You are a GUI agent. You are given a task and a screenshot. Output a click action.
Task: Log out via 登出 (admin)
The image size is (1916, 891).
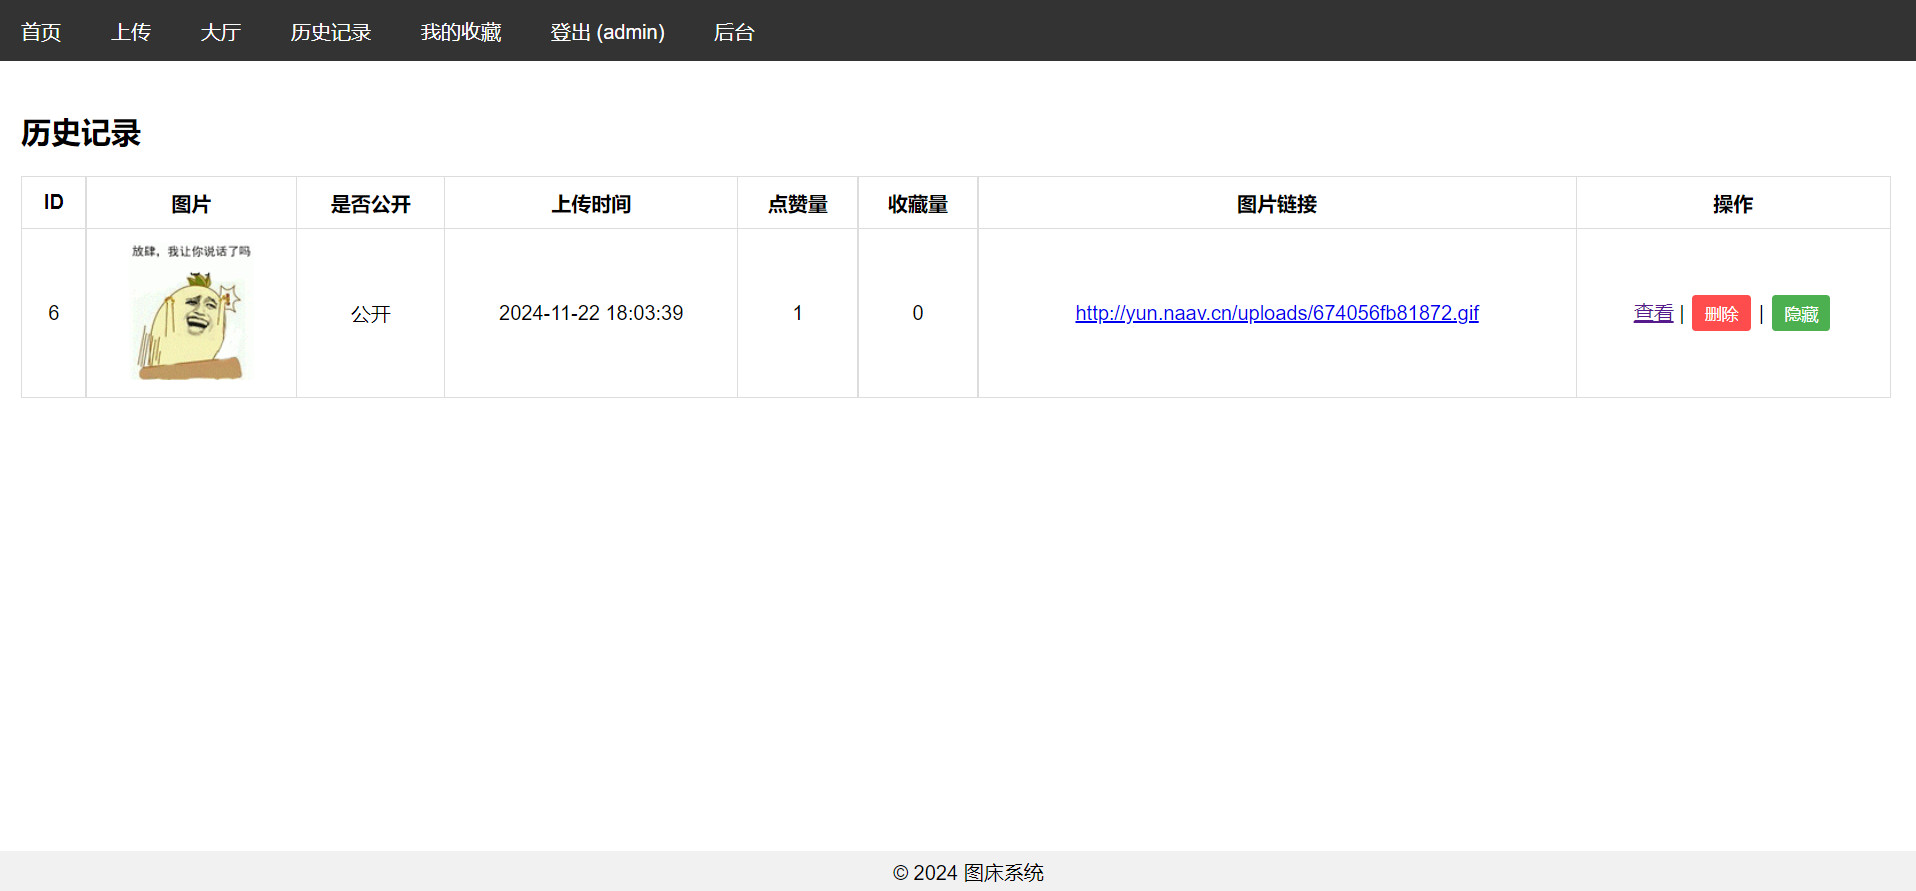[607, 32]
